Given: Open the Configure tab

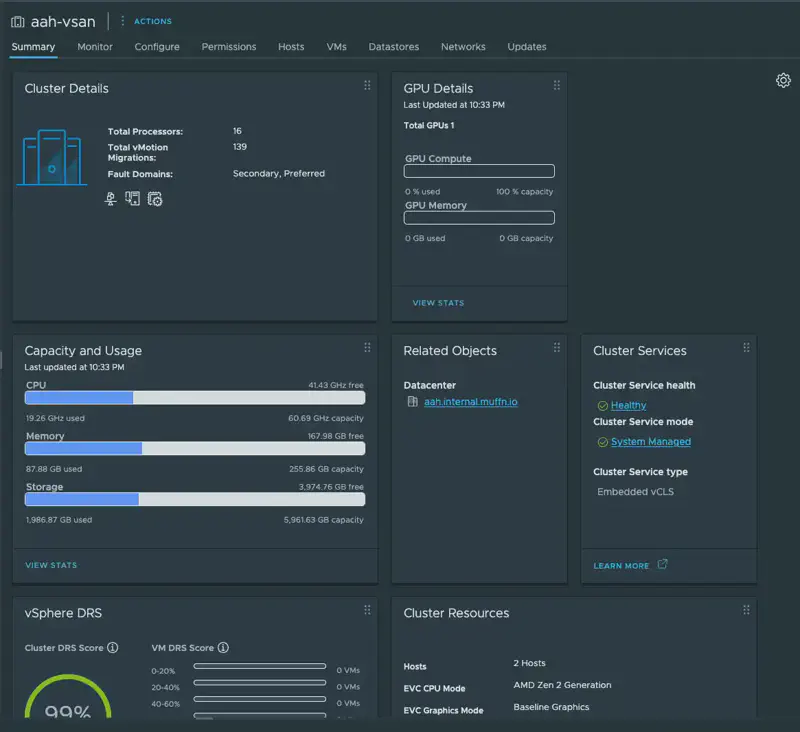Looking at the screenshot, I should click(x=157, y=47).
